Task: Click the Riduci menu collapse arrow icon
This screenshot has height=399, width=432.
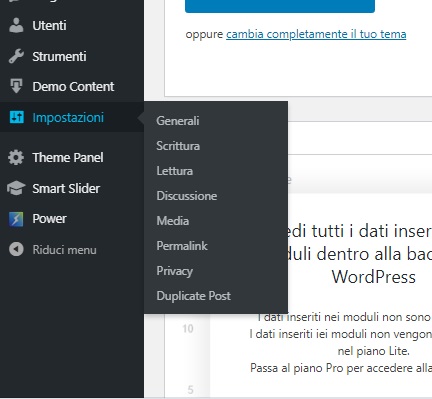Action: tap(16, 249)
